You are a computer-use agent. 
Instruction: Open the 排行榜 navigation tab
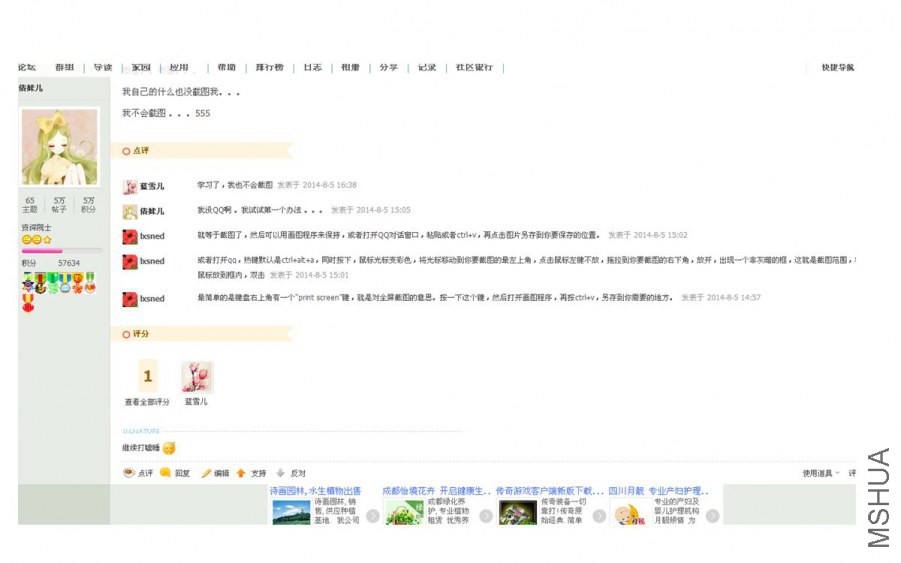[x=270, y=68]
